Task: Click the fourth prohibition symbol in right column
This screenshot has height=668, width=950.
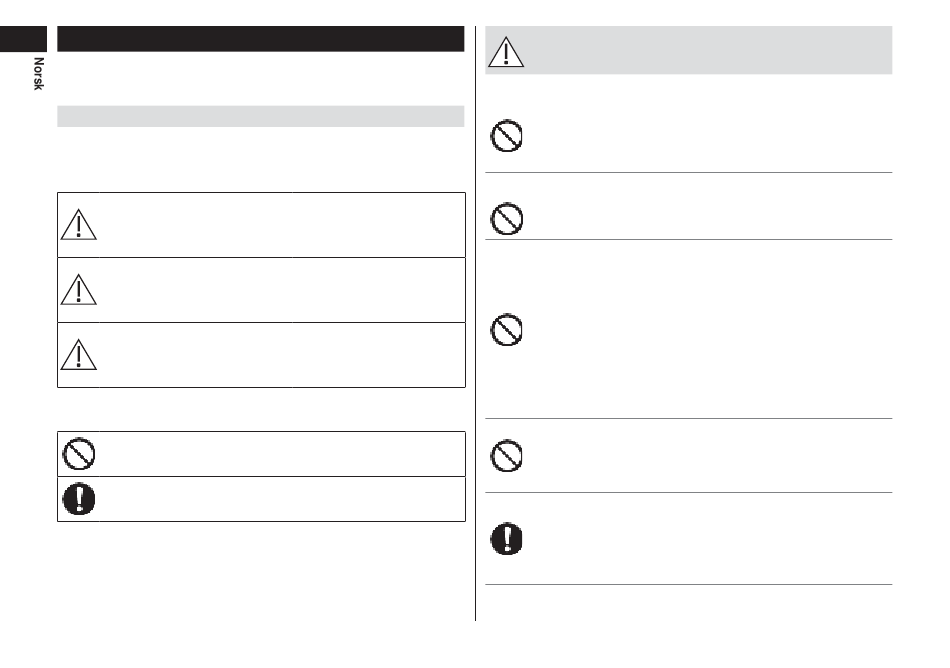Action: tap(507, 456)
